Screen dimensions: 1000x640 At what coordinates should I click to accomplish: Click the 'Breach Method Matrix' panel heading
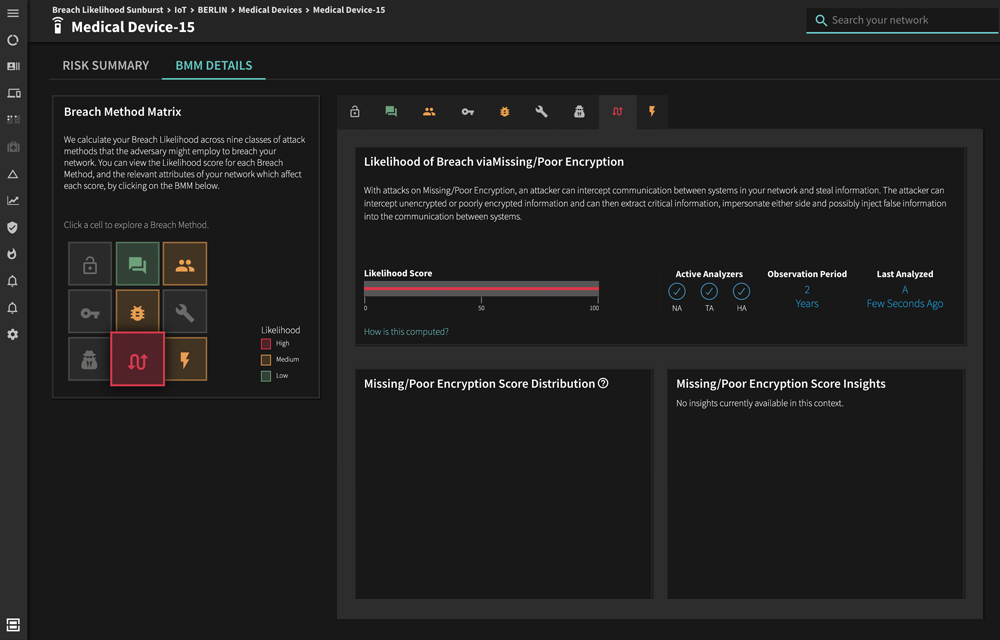pyautogui.click(x=122, y=112)
